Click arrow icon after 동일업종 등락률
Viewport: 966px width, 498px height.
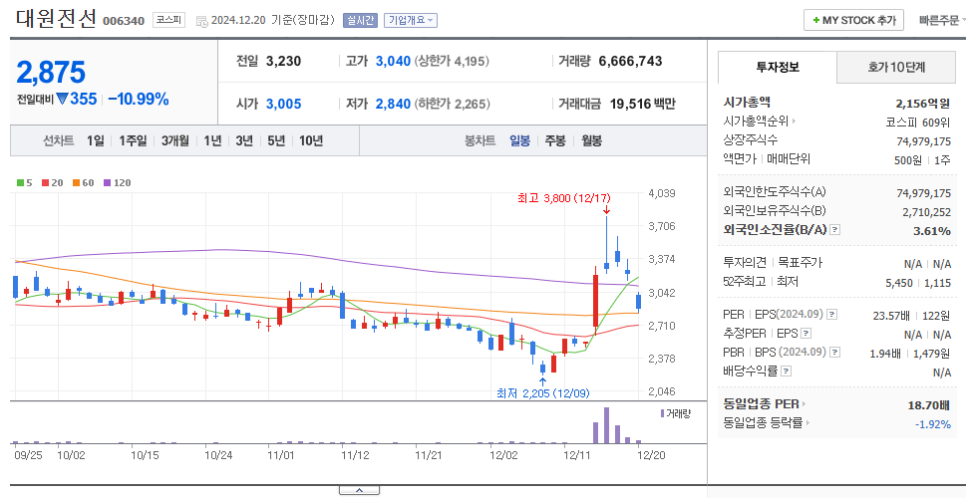coord(807,423)
